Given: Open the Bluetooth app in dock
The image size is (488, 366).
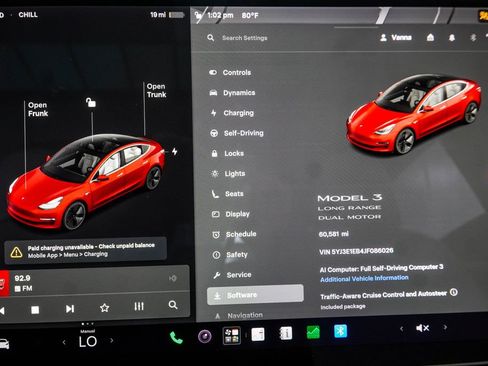Looking at the screenshot, I should [x=340, y=331].
